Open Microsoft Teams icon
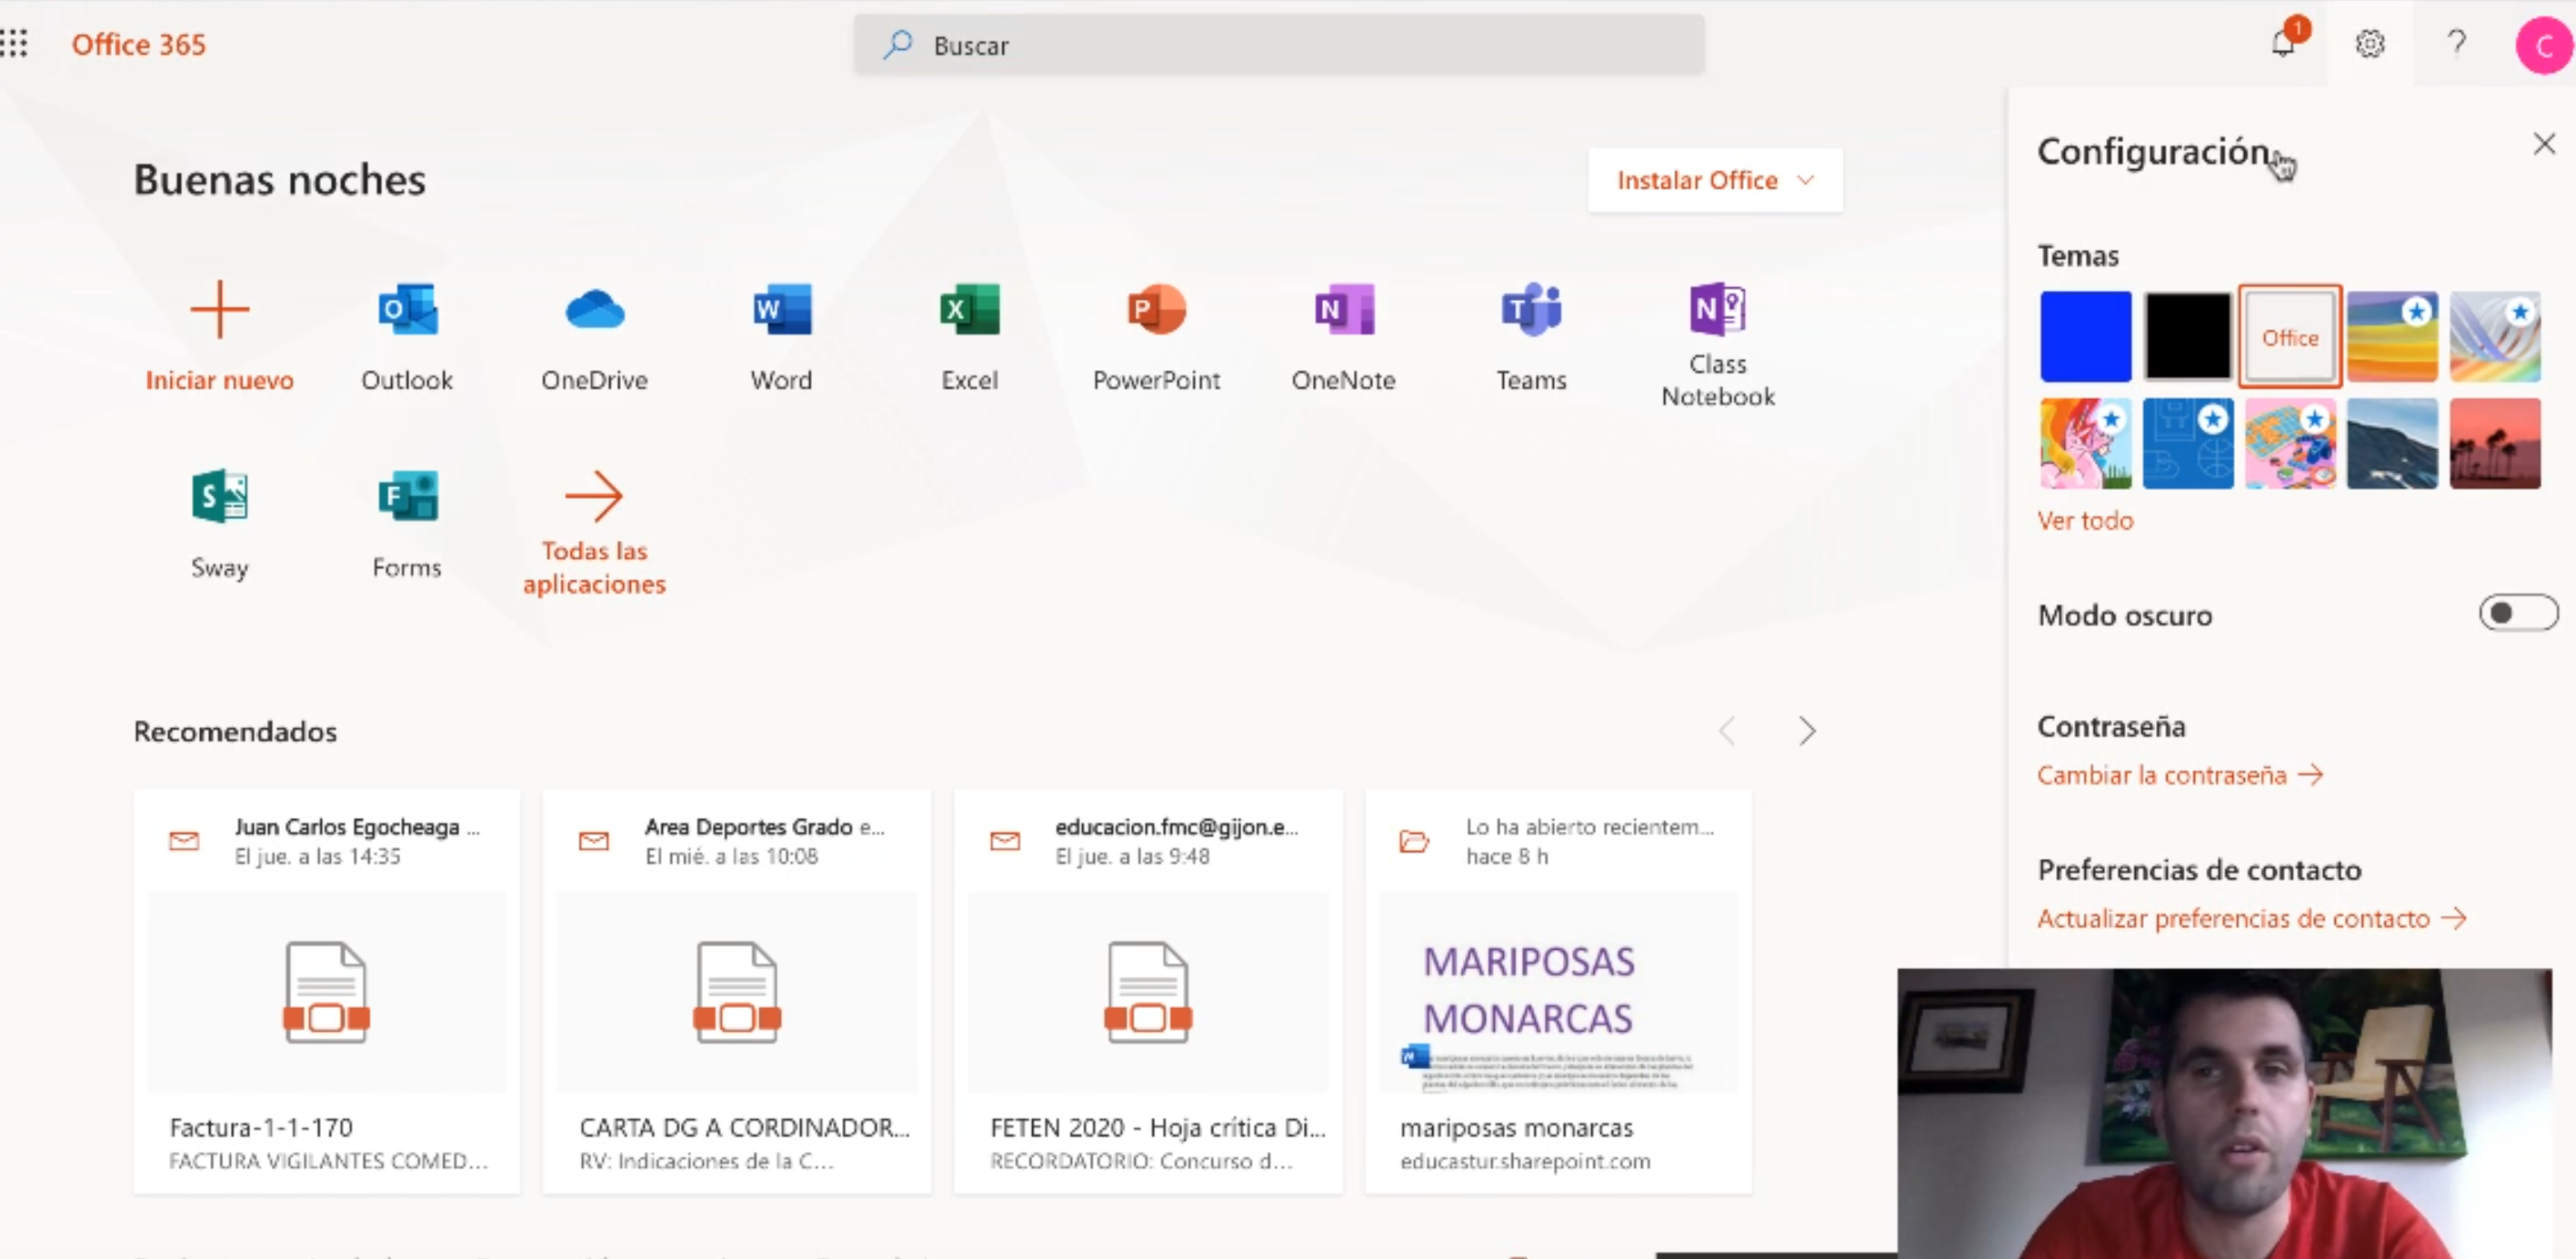The height and width of the screenshot is (1259, 2576). tap(1530, 311)
